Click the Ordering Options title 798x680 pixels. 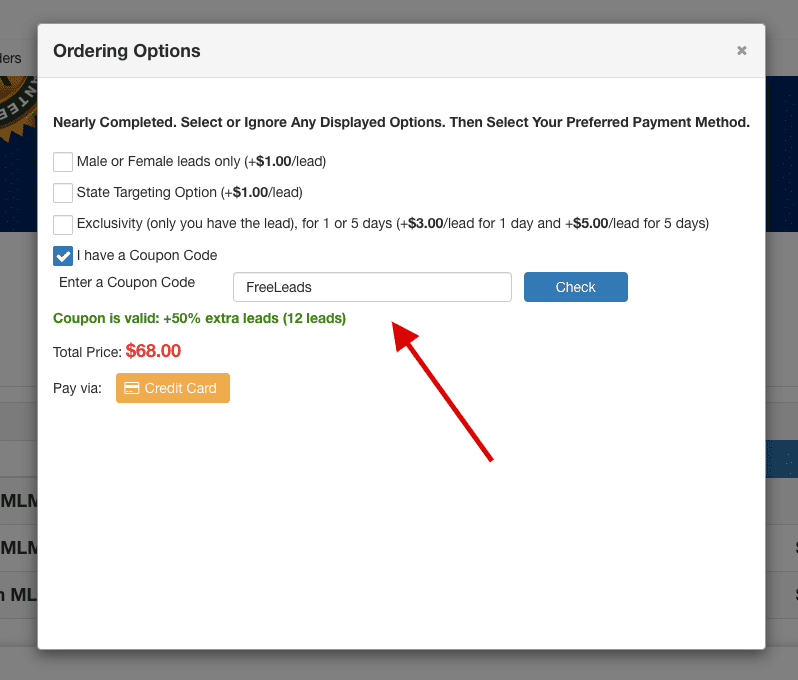click(127, 51)
